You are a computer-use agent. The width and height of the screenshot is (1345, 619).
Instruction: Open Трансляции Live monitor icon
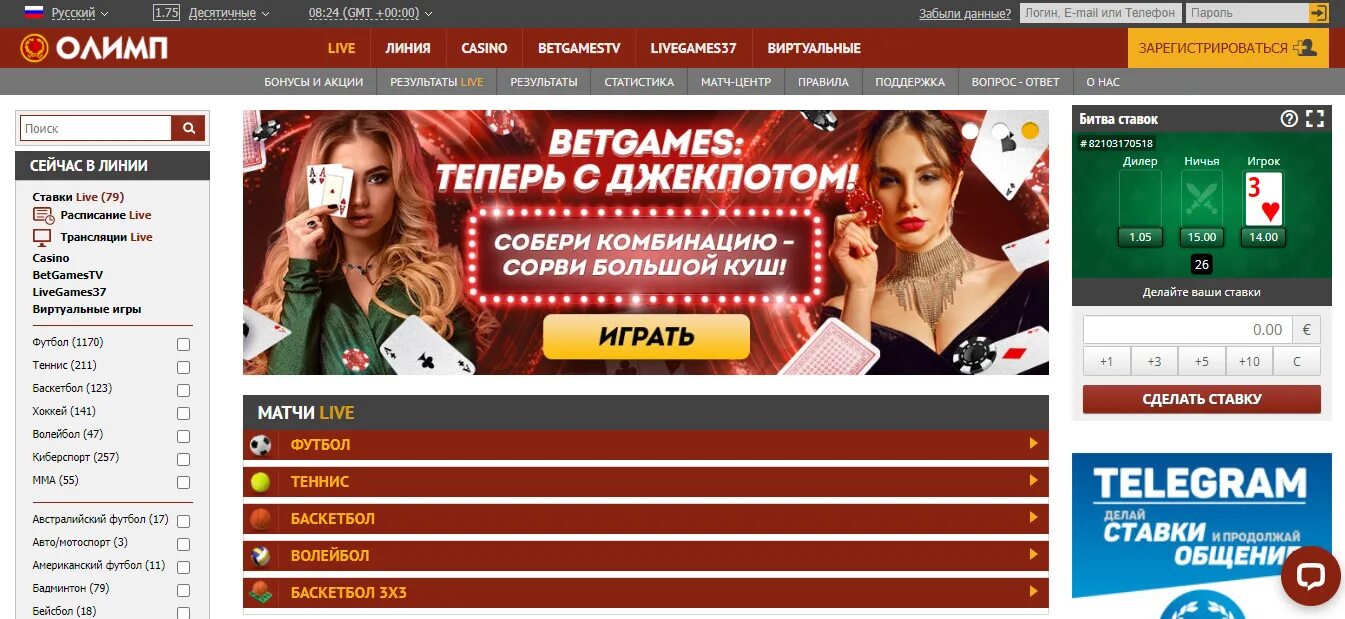42,237
